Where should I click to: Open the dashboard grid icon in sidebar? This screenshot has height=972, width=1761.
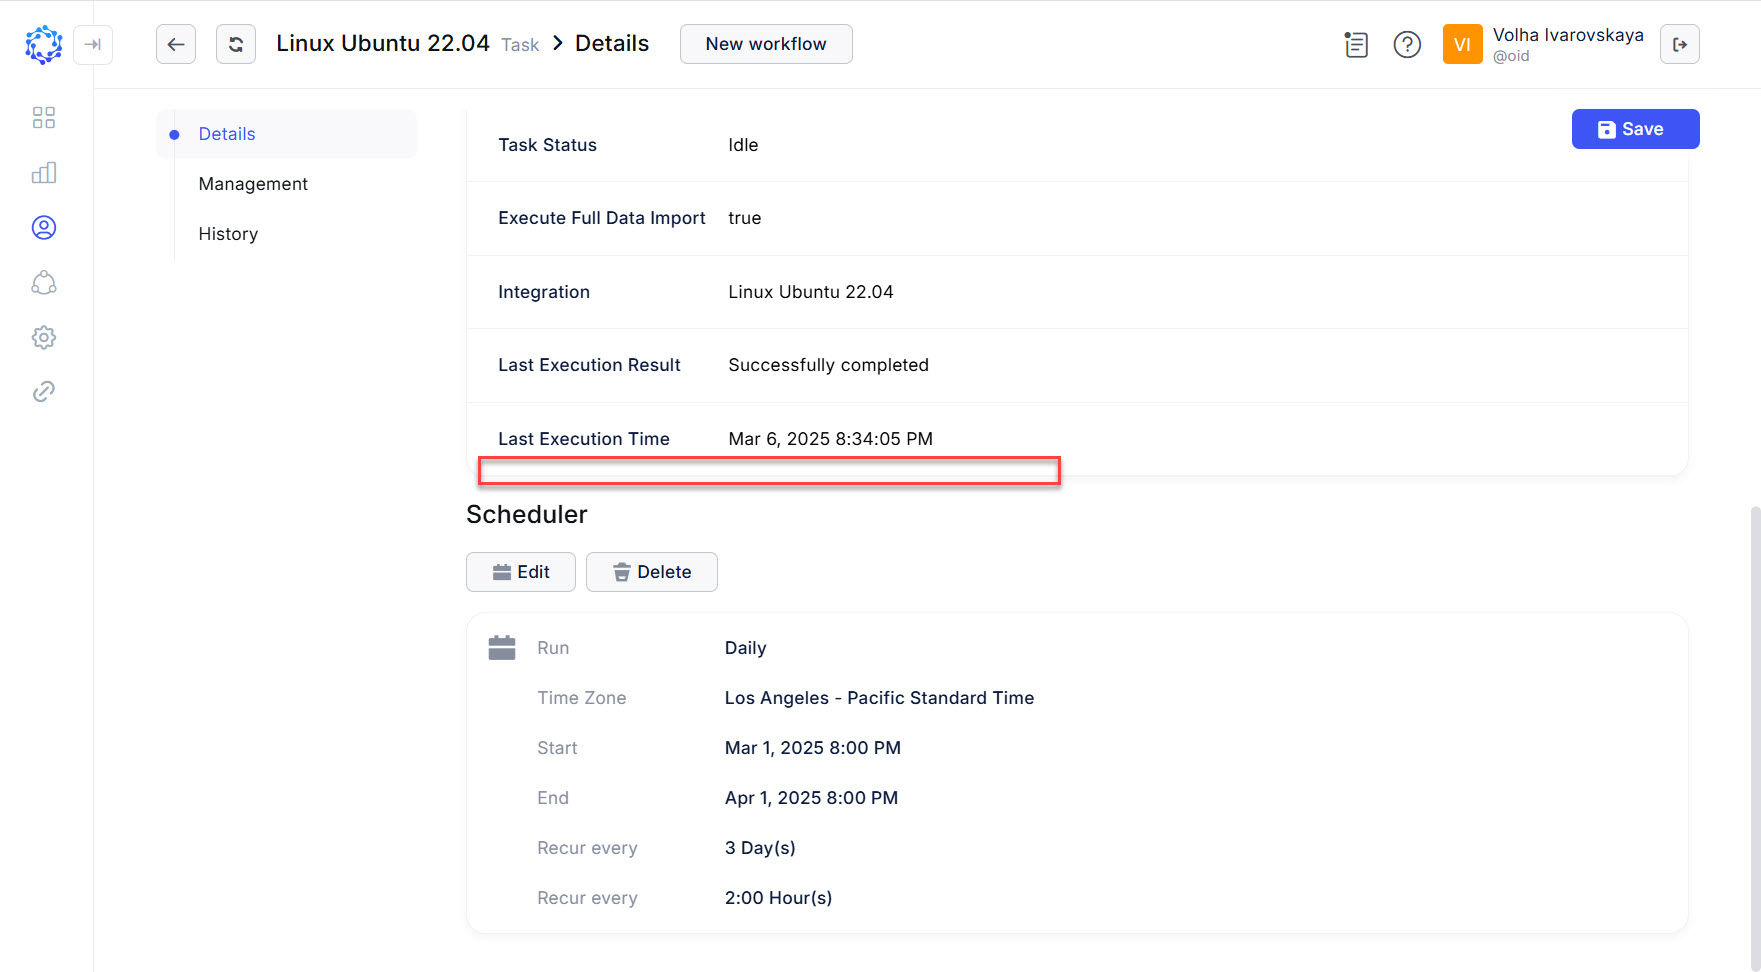(x=44, y=117)
